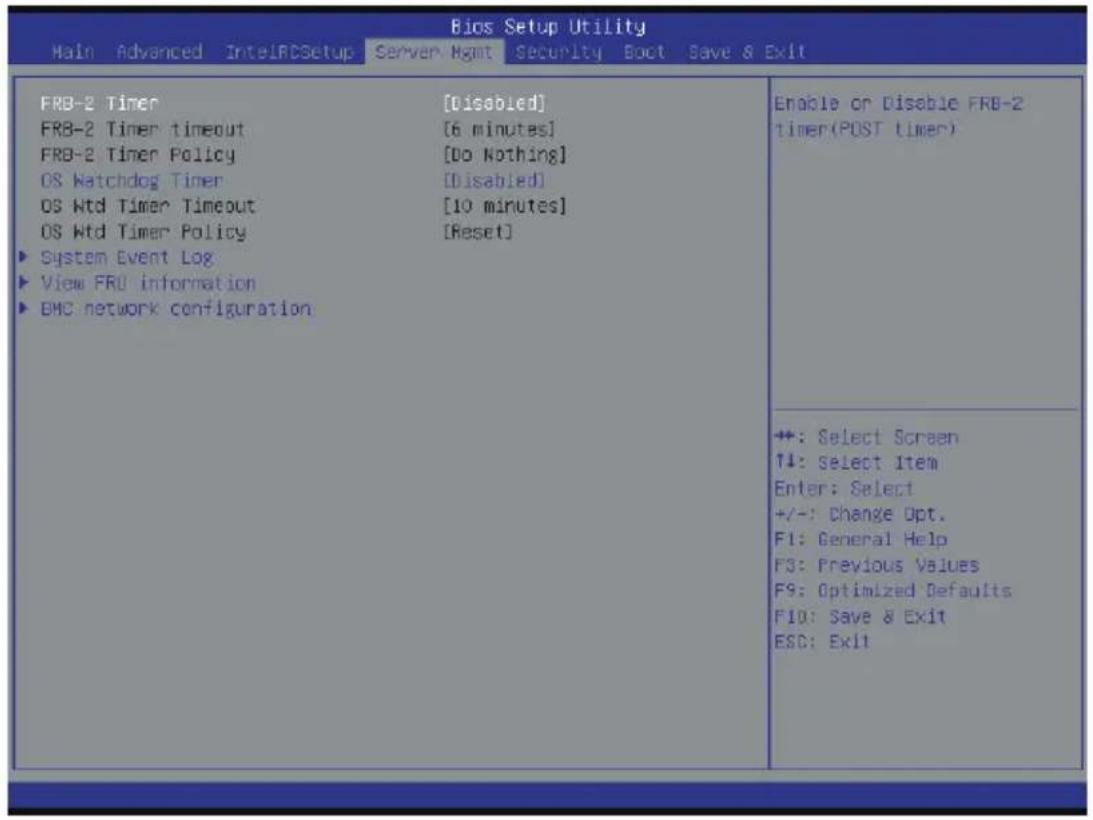
Task: Select the Server Mgmt tab
Action: pos(434,52)
